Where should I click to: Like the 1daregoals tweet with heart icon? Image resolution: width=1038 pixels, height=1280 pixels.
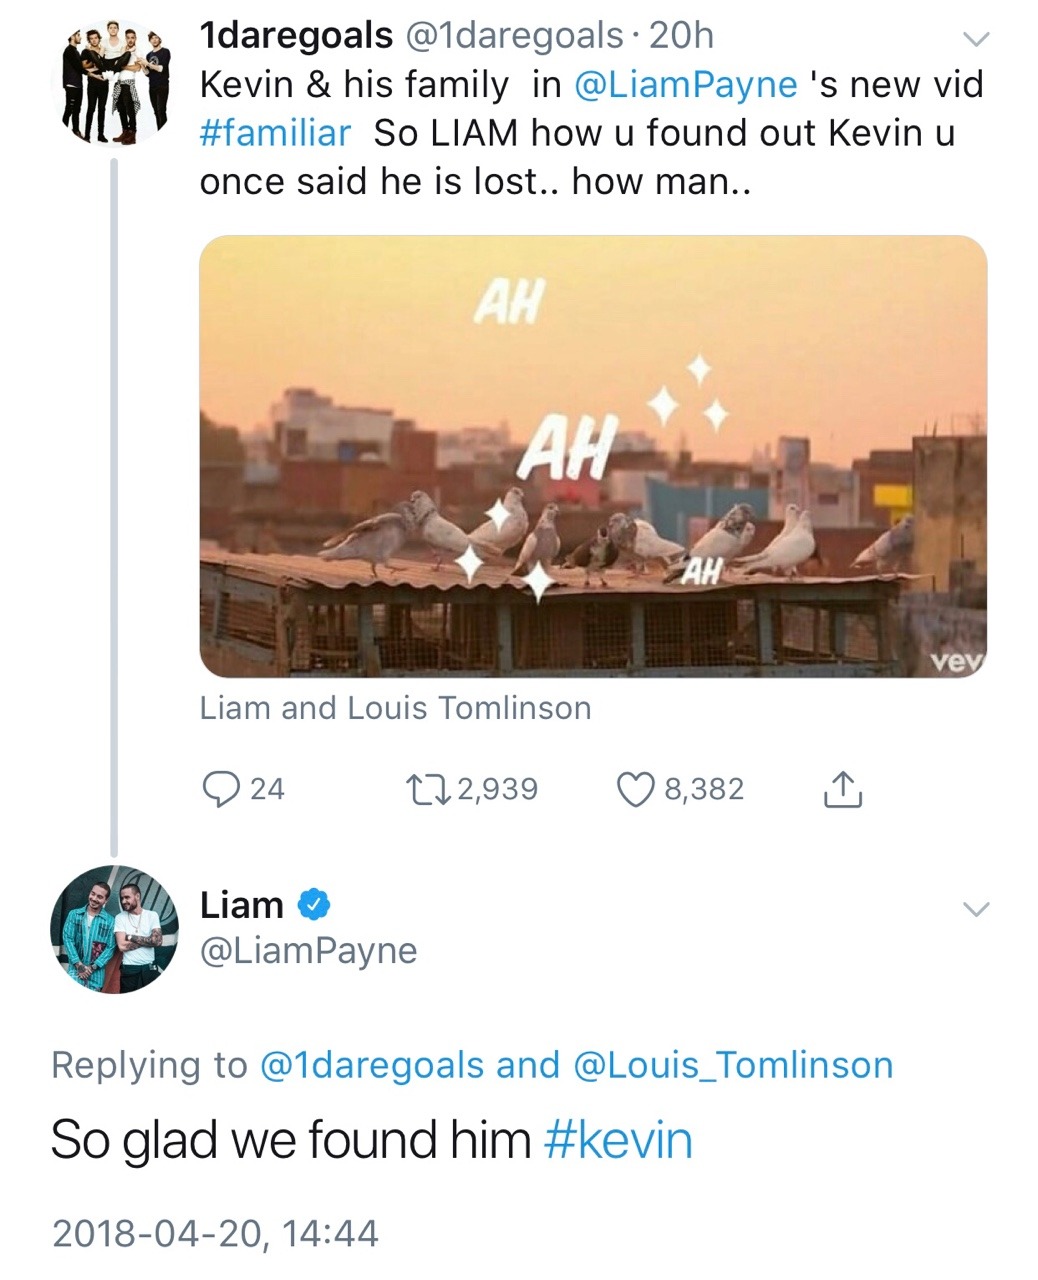tap(635, 789)
